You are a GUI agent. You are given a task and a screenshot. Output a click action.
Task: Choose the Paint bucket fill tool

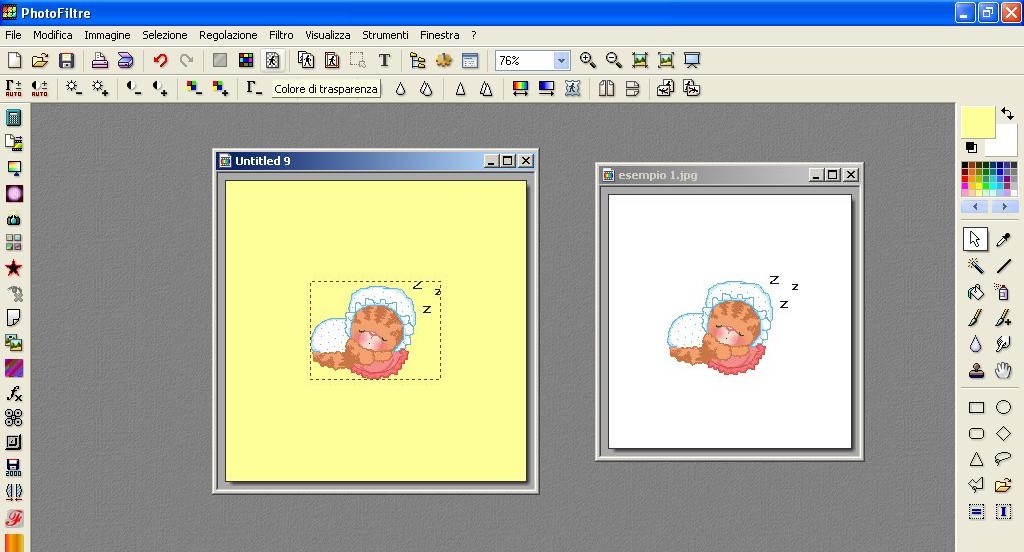(976, 293)
